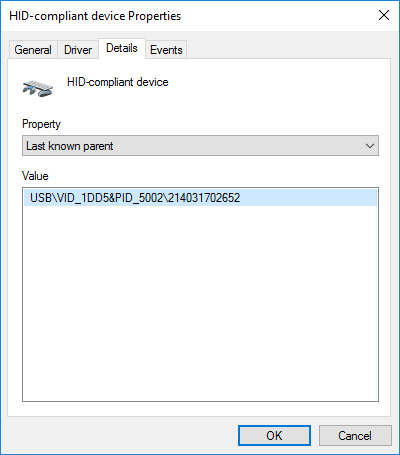Click the HID-compliant device keyboard icon

(38, 88)
